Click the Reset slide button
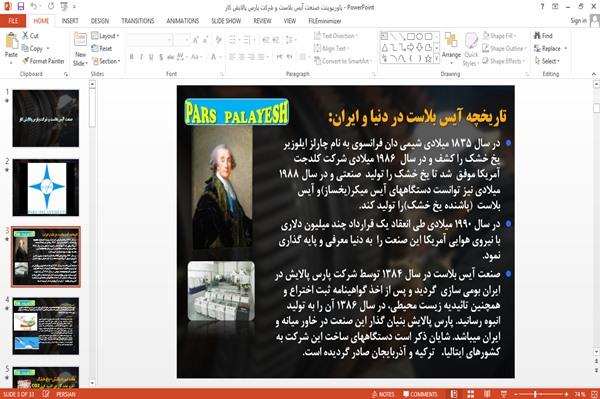Viewport: 600px width, 399px height. 102,49
